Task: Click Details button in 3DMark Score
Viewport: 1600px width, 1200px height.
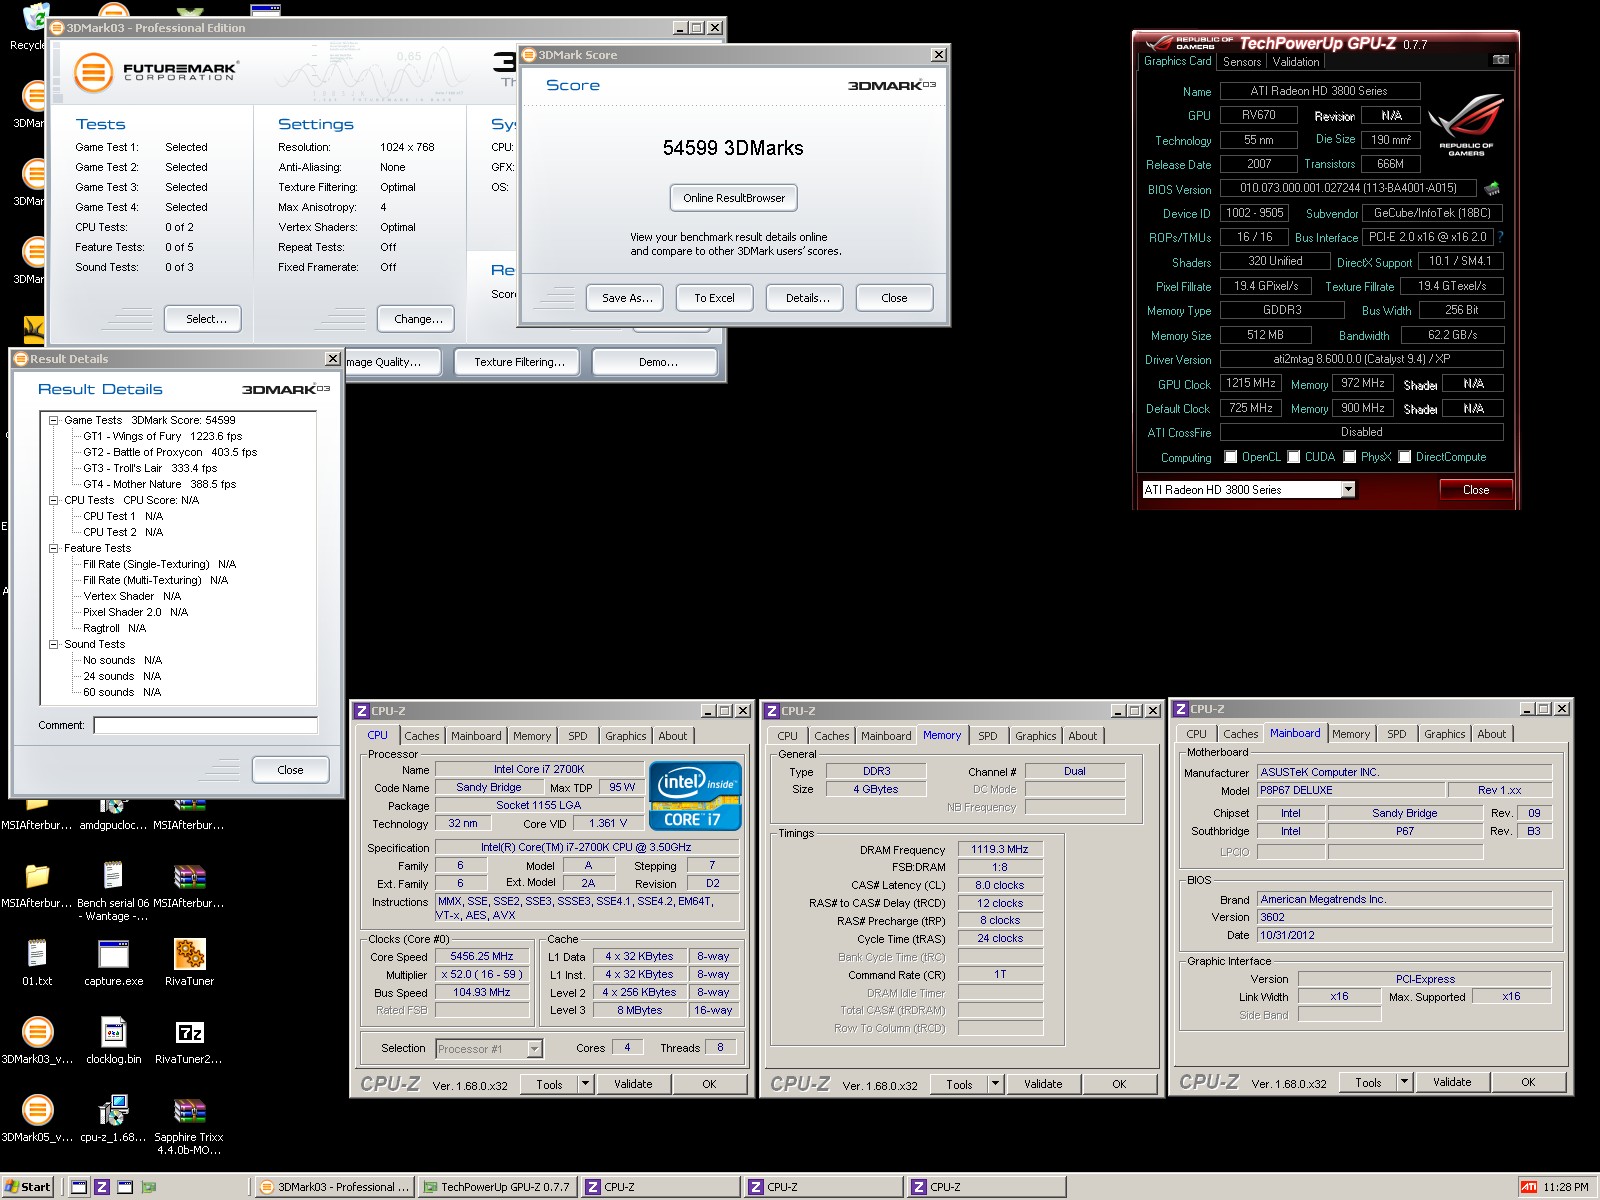Action: [807, 298]
